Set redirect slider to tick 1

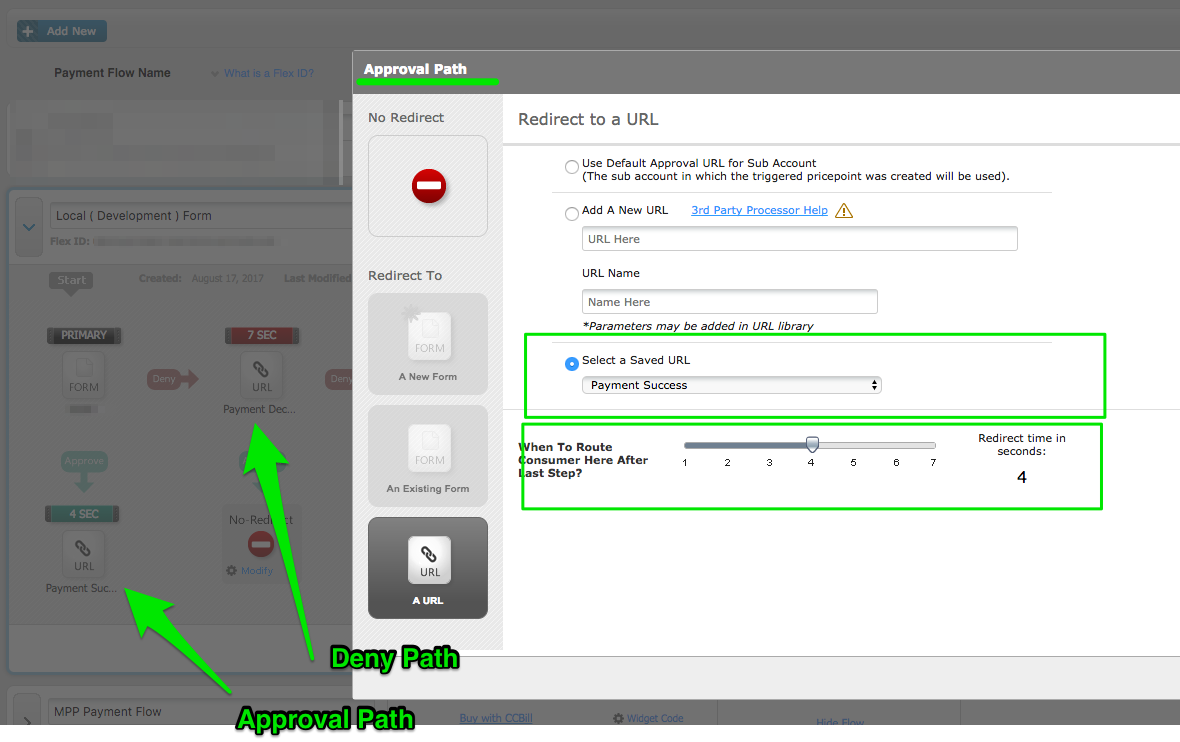pos(685,446)
